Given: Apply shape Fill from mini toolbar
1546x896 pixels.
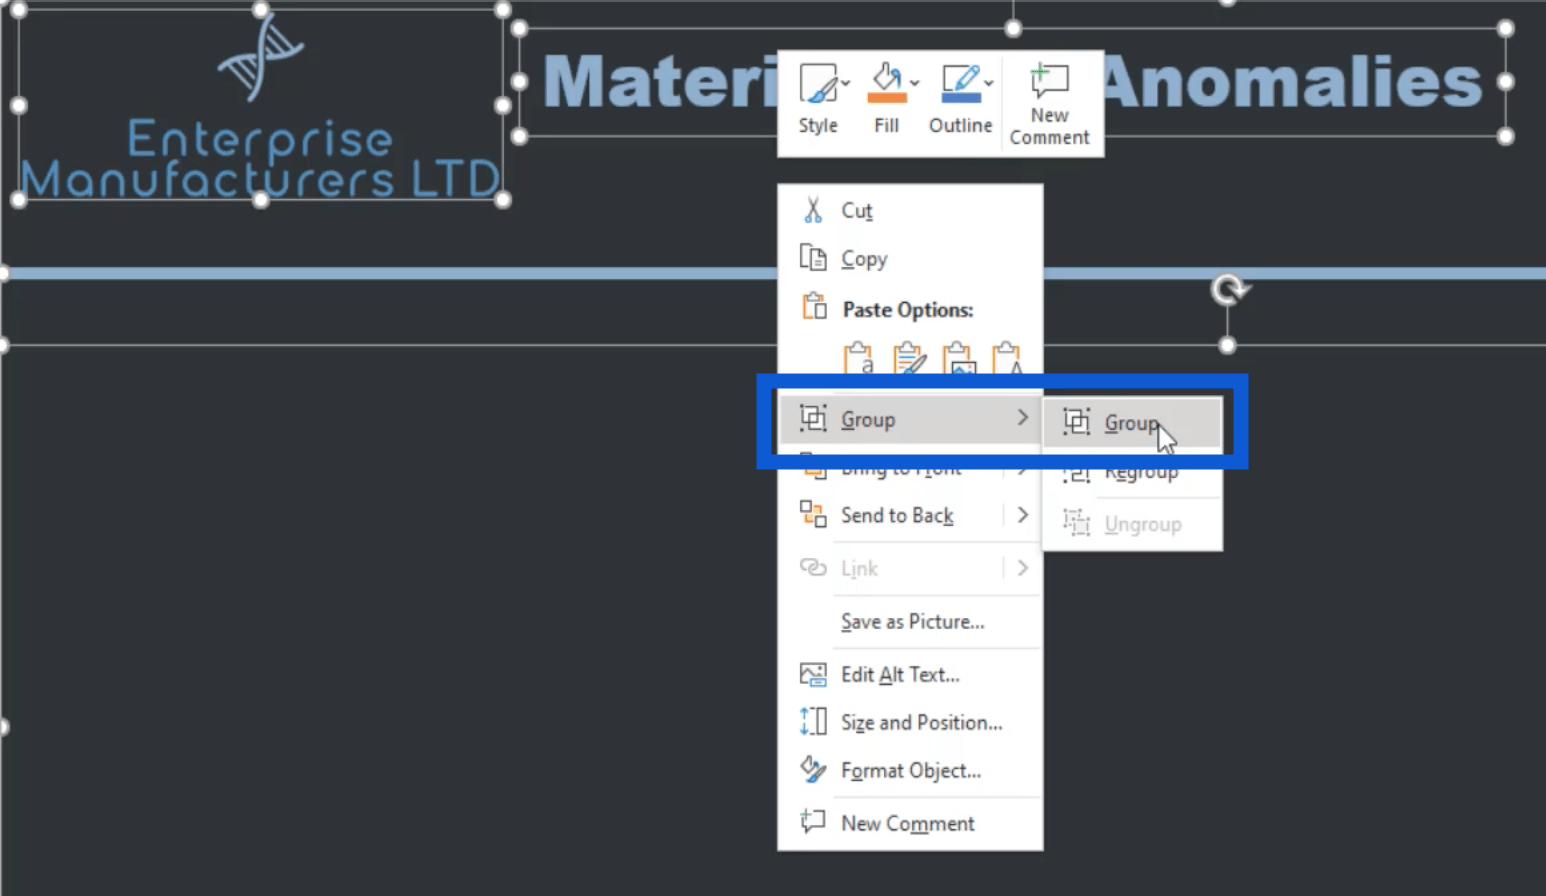Looking at the screenshot, I should [x=886, y=98].
